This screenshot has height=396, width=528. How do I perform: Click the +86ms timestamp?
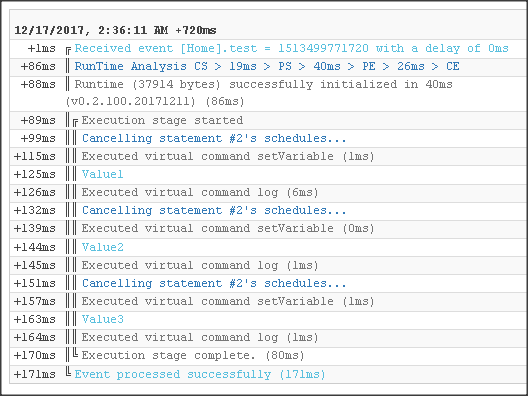point(38,66)
